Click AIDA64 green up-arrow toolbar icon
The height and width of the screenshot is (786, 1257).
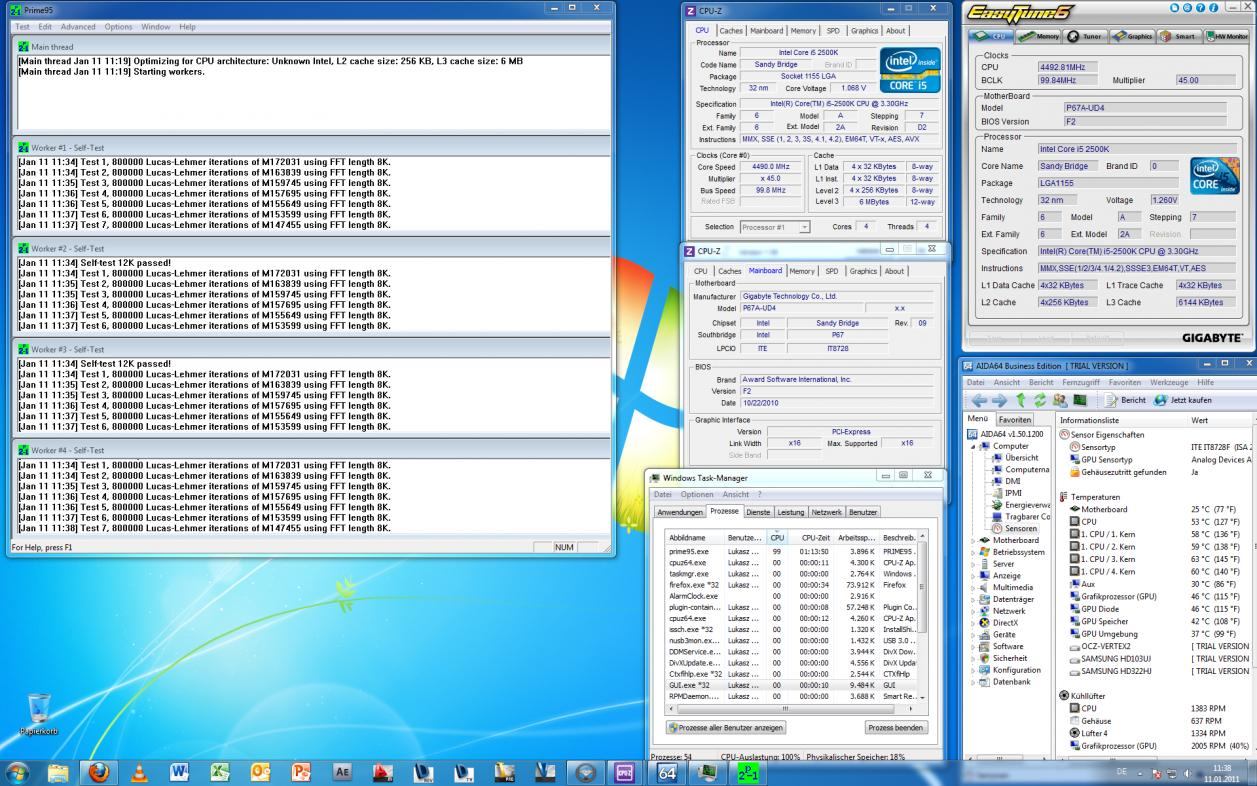(x=1021, y=400)
